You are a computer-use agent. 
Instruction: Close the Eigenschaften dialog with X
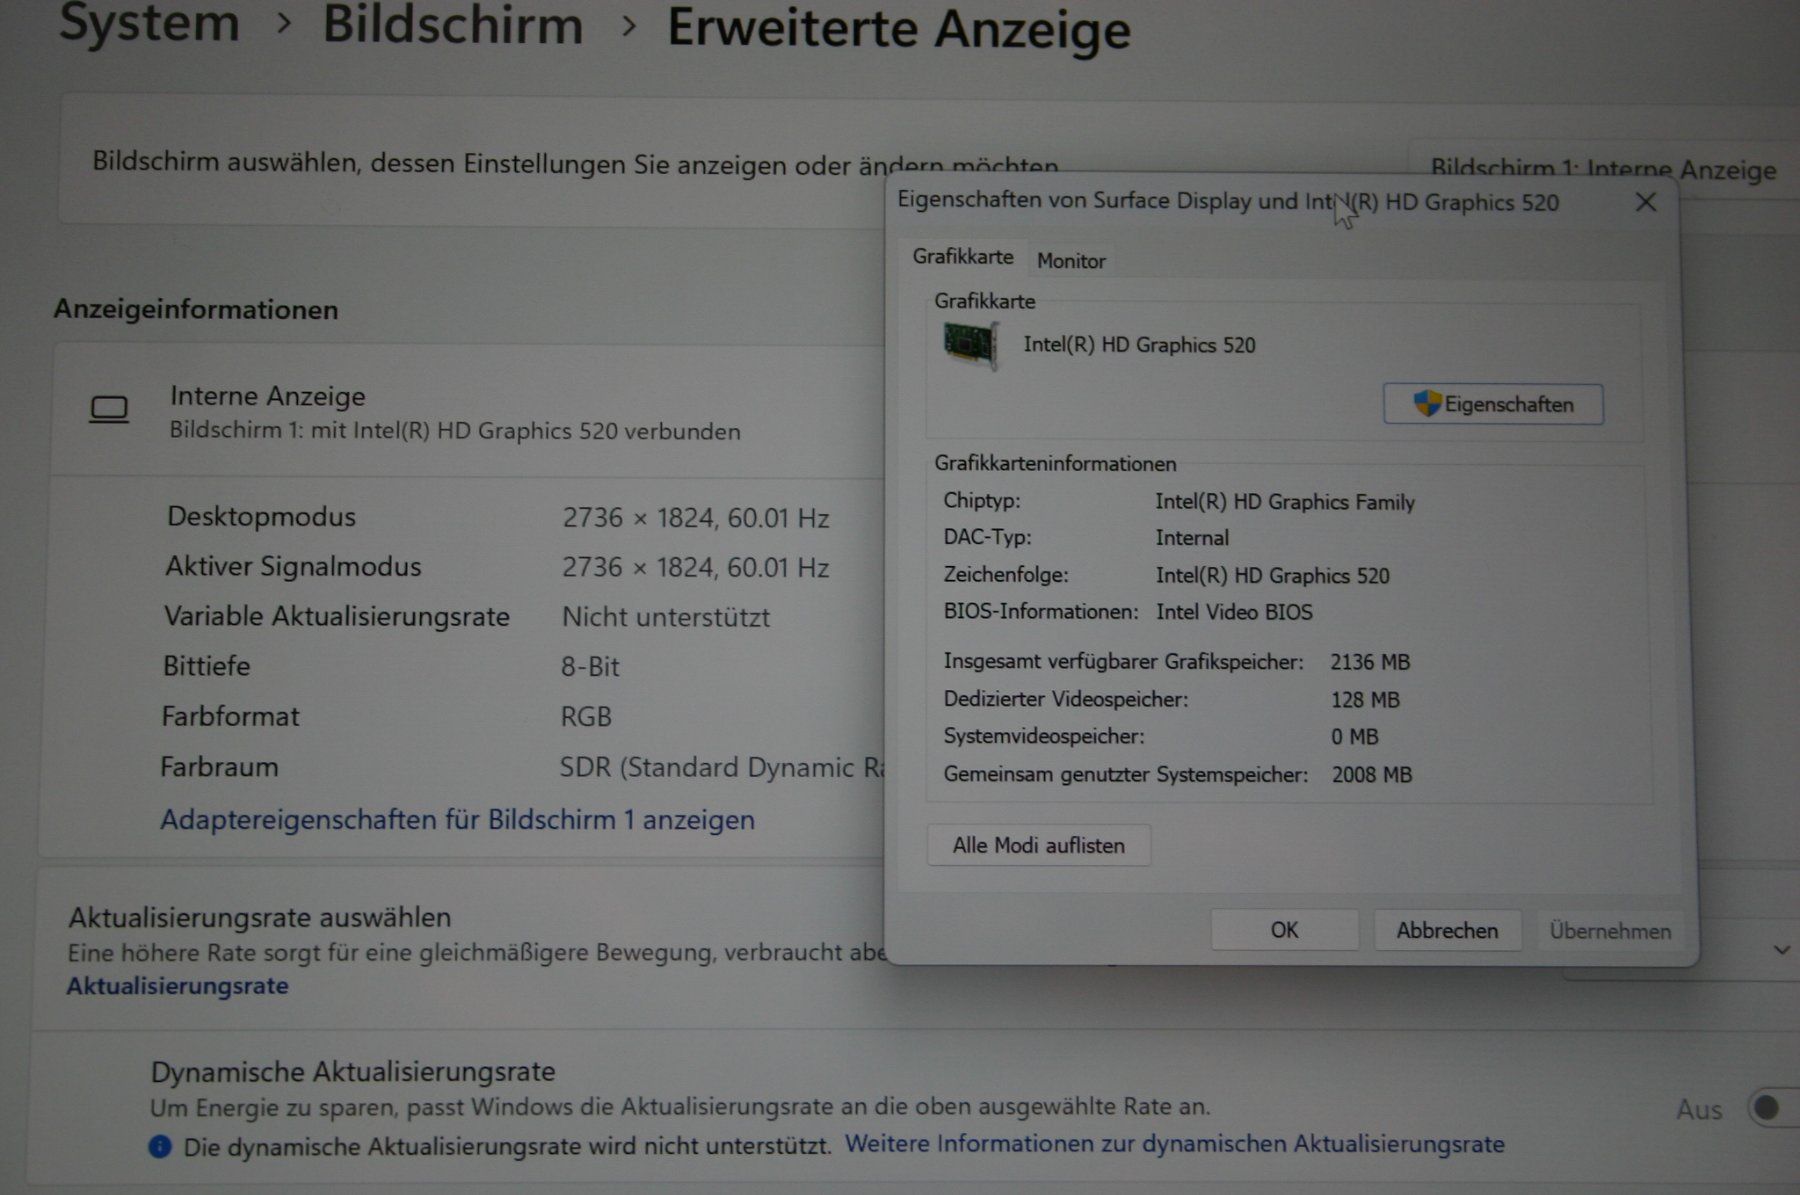(1645, 202)
